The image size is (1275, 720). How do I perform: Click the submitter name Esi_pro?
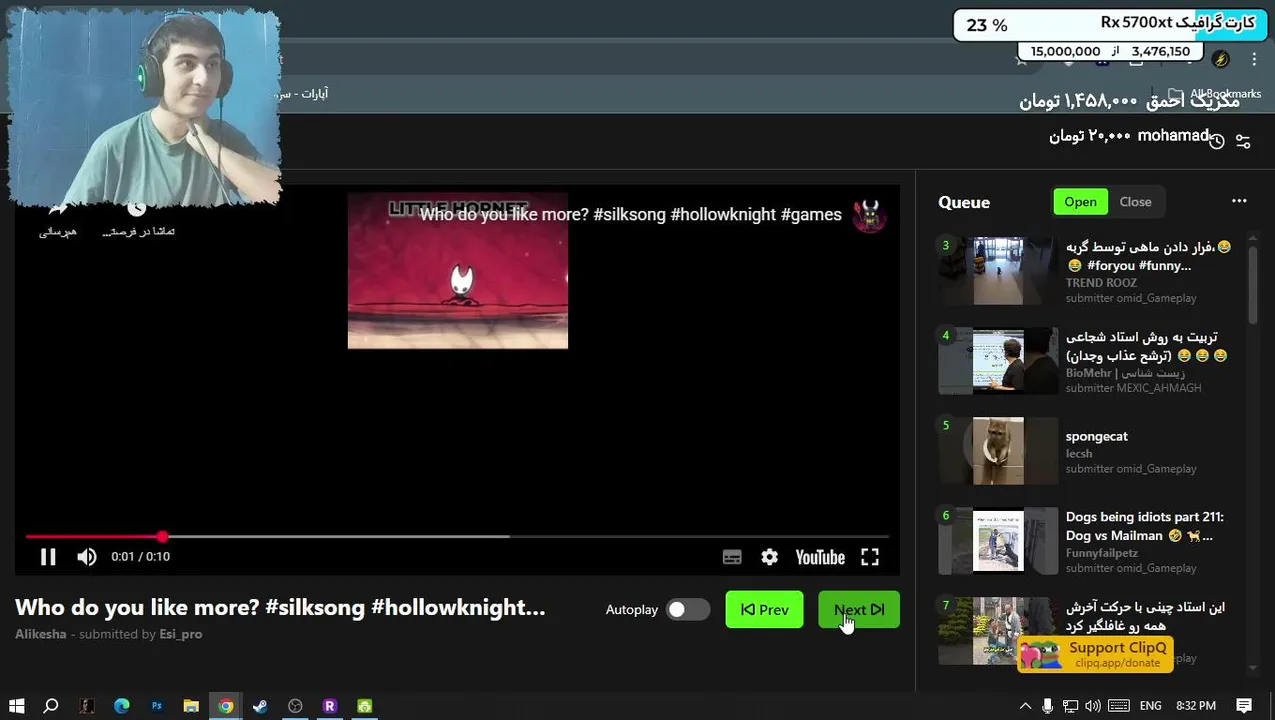point(181,634)
